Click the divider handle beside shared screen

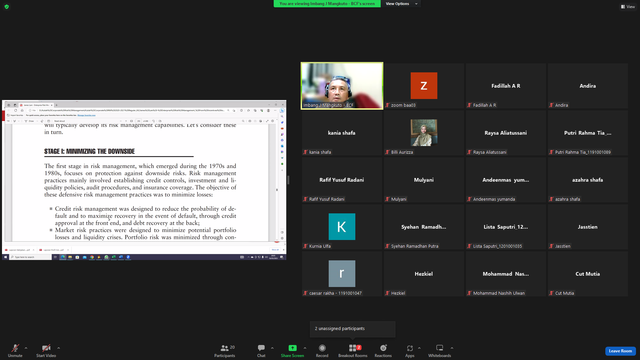[288, 180]
